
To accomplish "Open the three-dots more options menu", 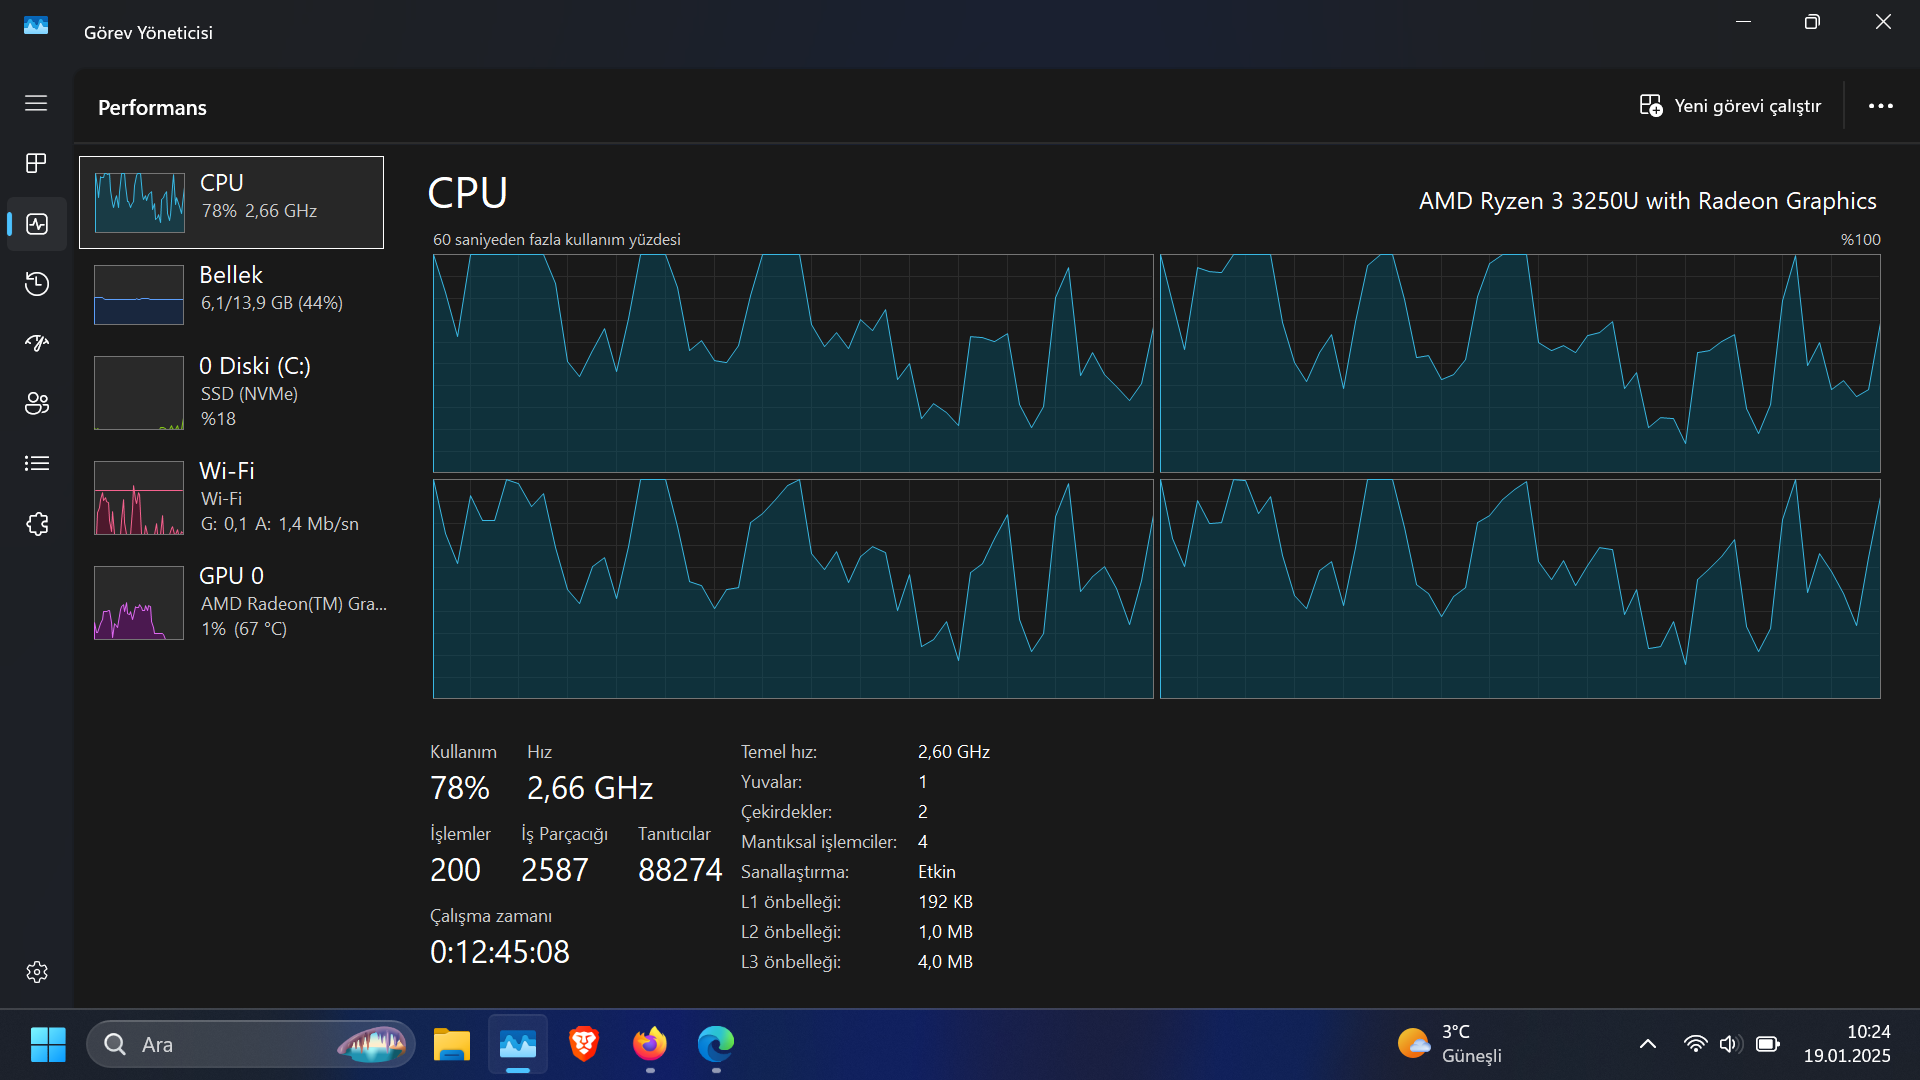I will click(1880, 106).
